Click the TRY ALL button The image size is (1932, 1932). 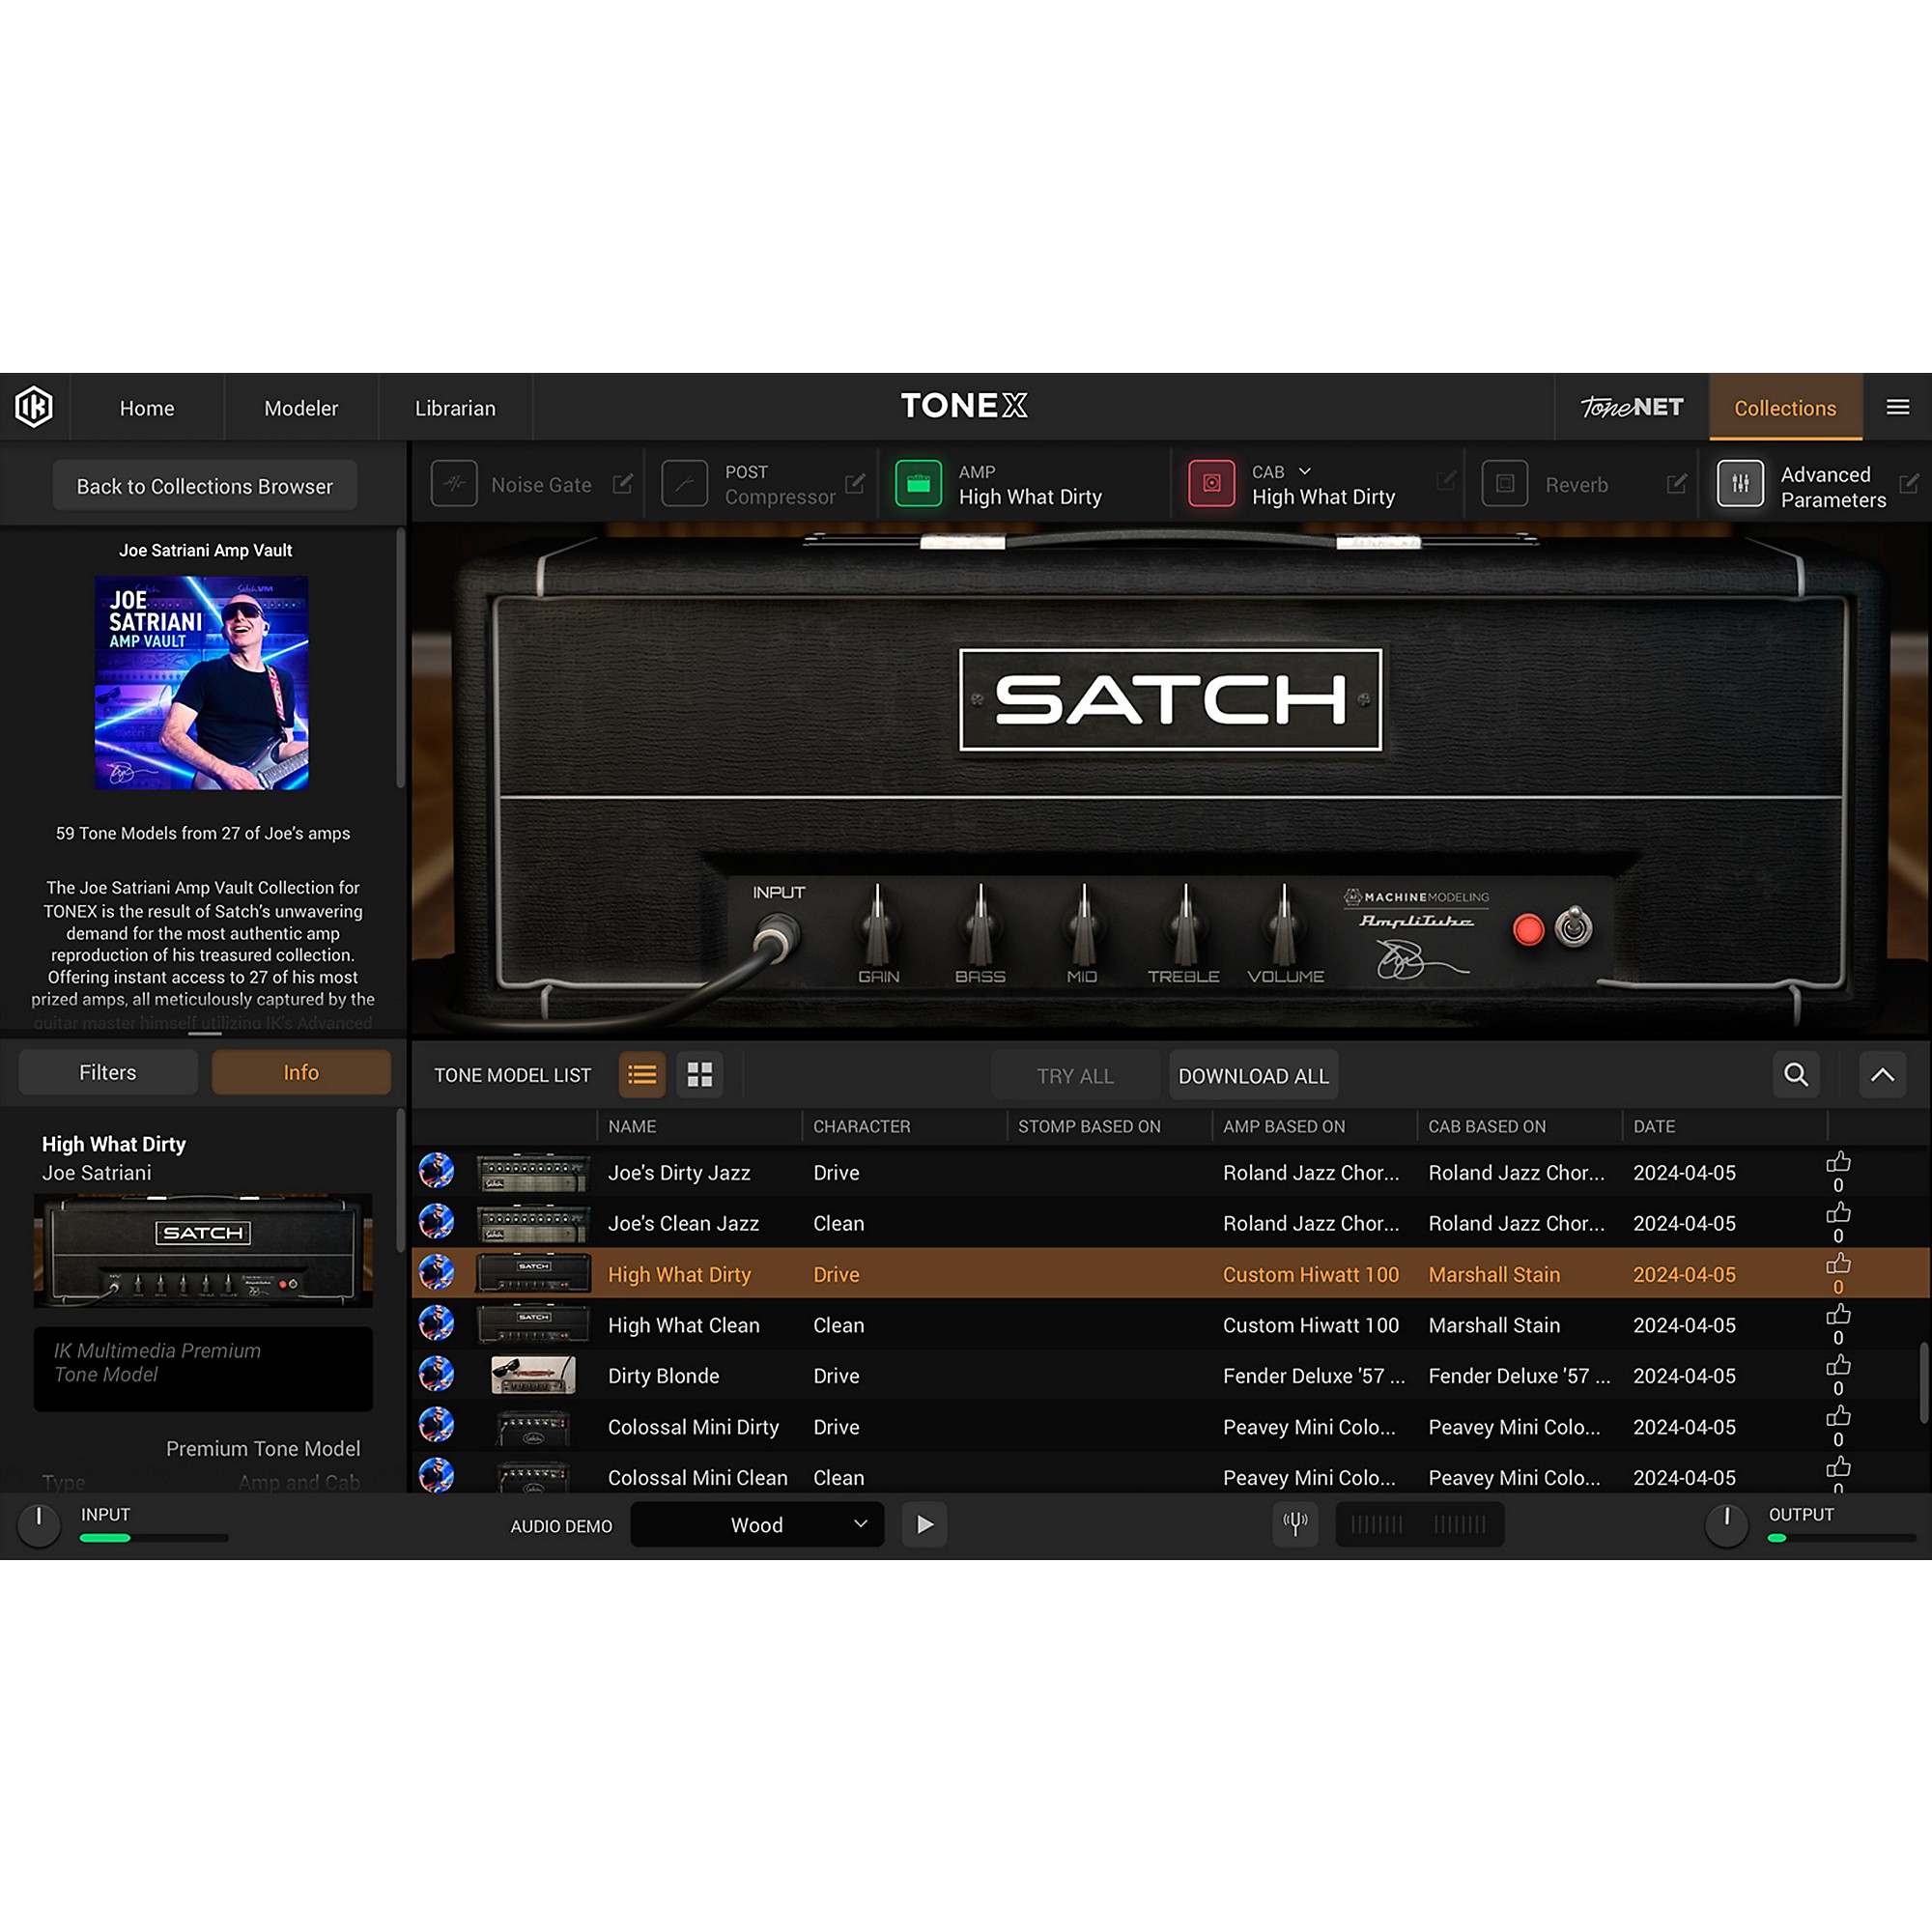coord(1075,1076)
